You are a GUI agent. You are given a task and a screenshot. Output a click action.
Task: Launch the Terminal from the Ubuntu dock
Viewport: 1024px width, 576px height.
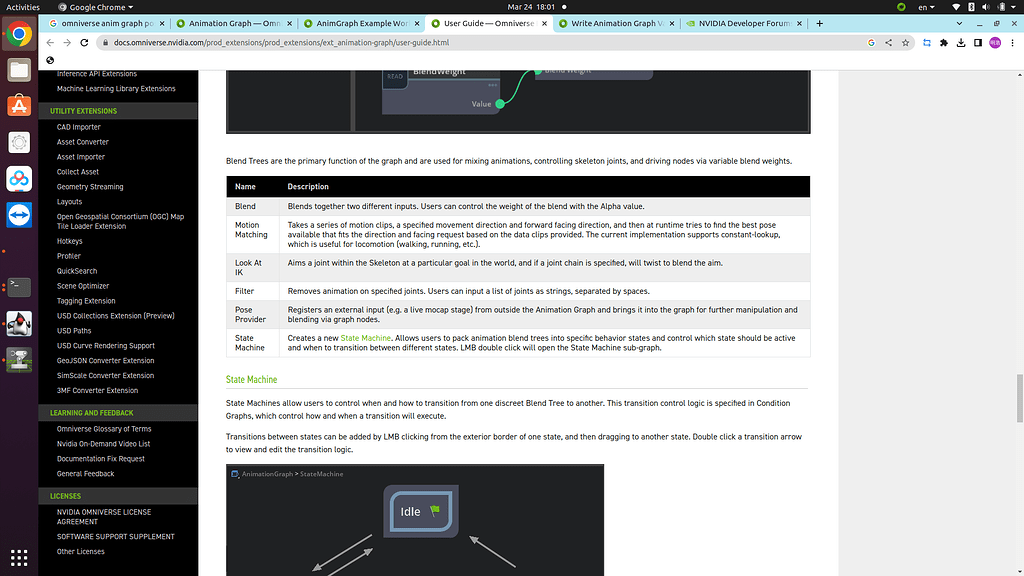point(18,288)
